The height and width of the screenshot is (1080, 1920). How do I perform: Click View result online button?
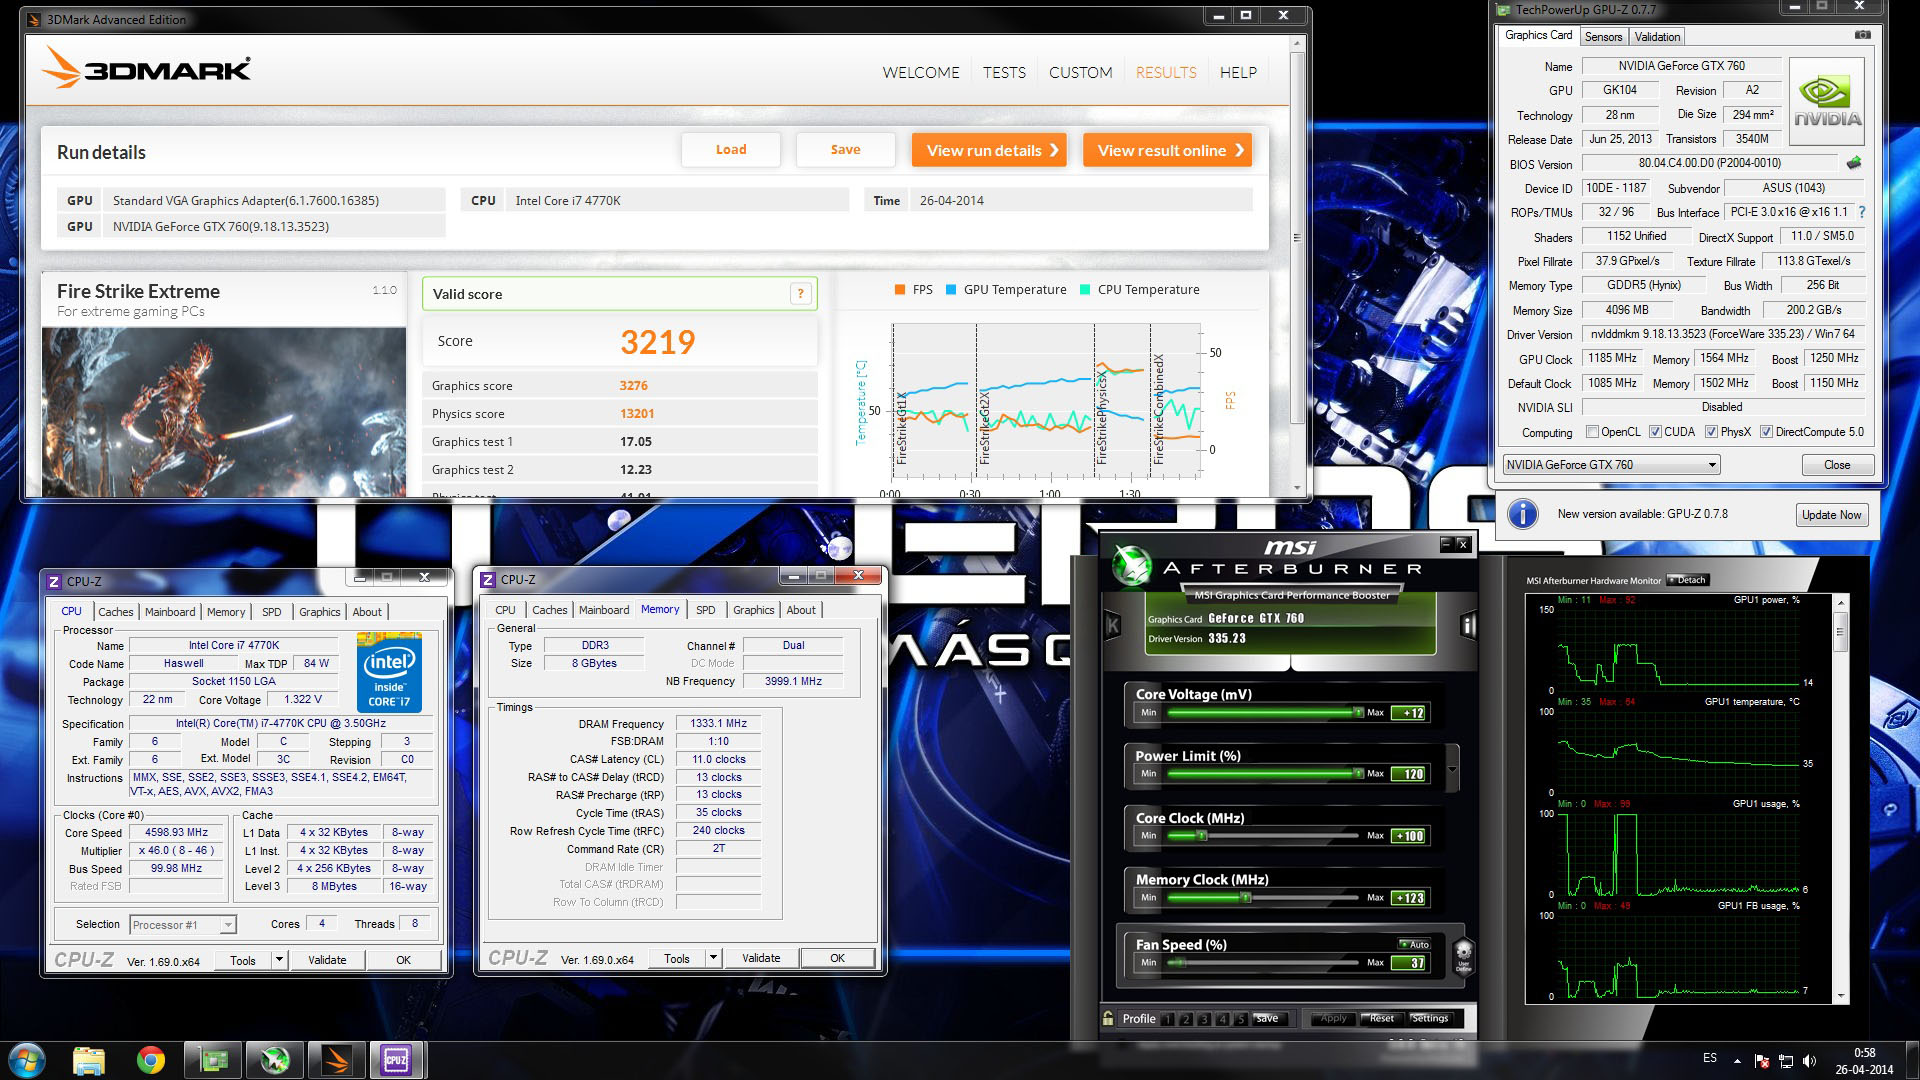(1168, 150)
